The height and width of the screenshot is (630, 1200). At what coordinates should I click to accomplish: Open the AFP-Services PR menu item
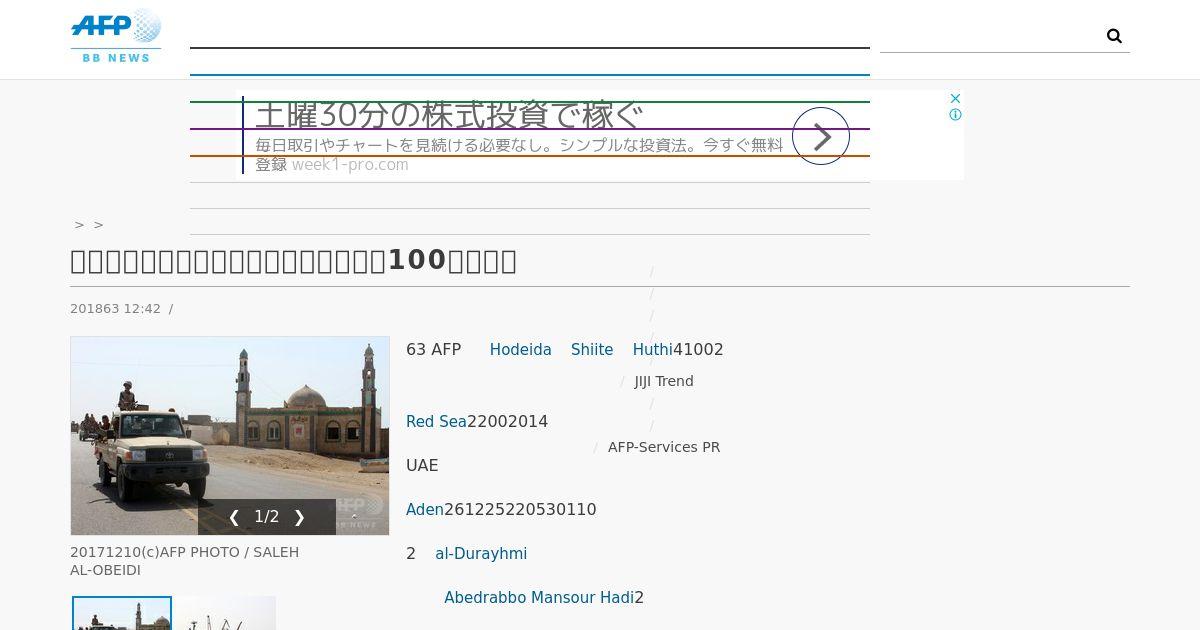point(664,447)
